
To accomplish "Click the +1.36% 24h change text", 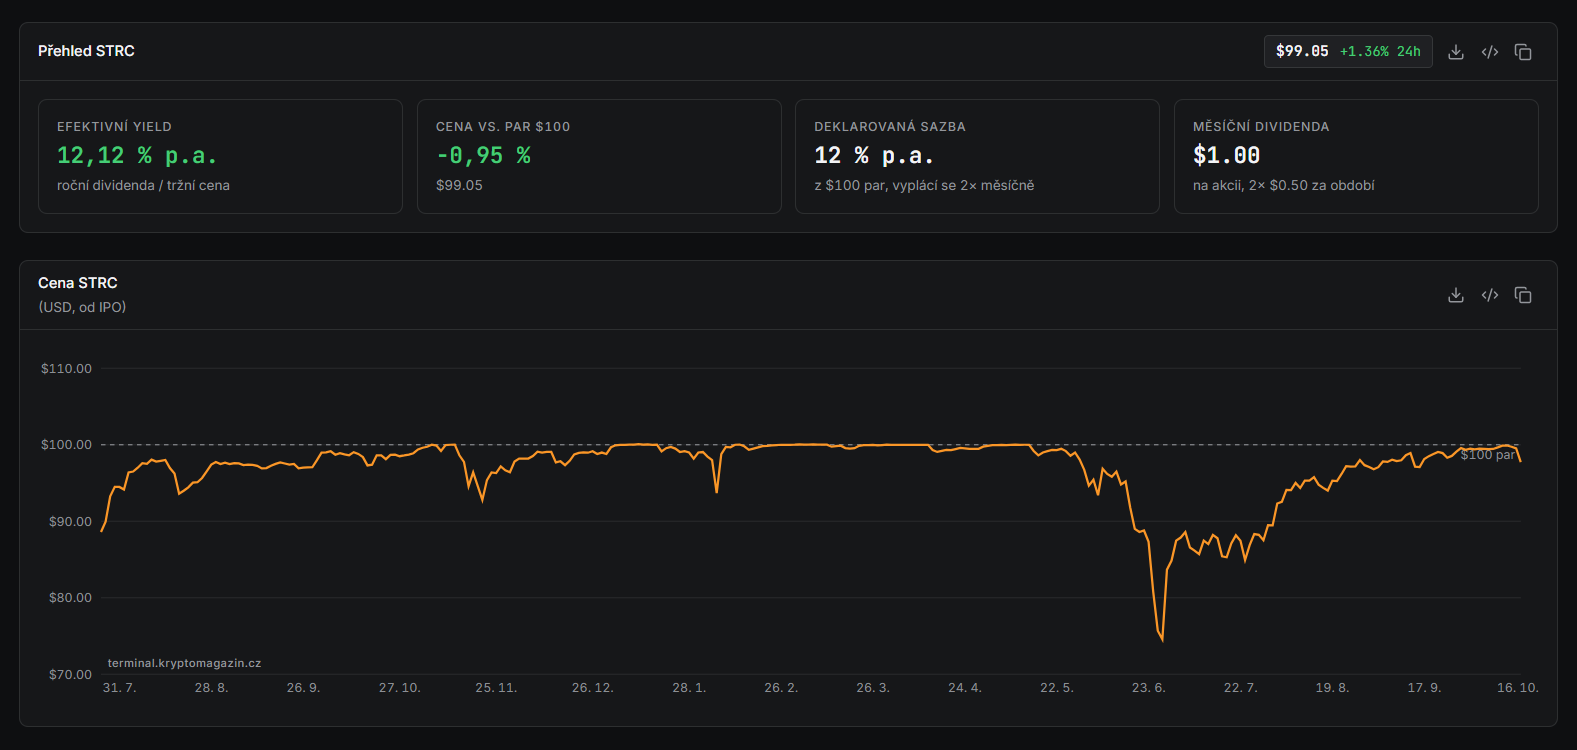I will click(1380, 51).
